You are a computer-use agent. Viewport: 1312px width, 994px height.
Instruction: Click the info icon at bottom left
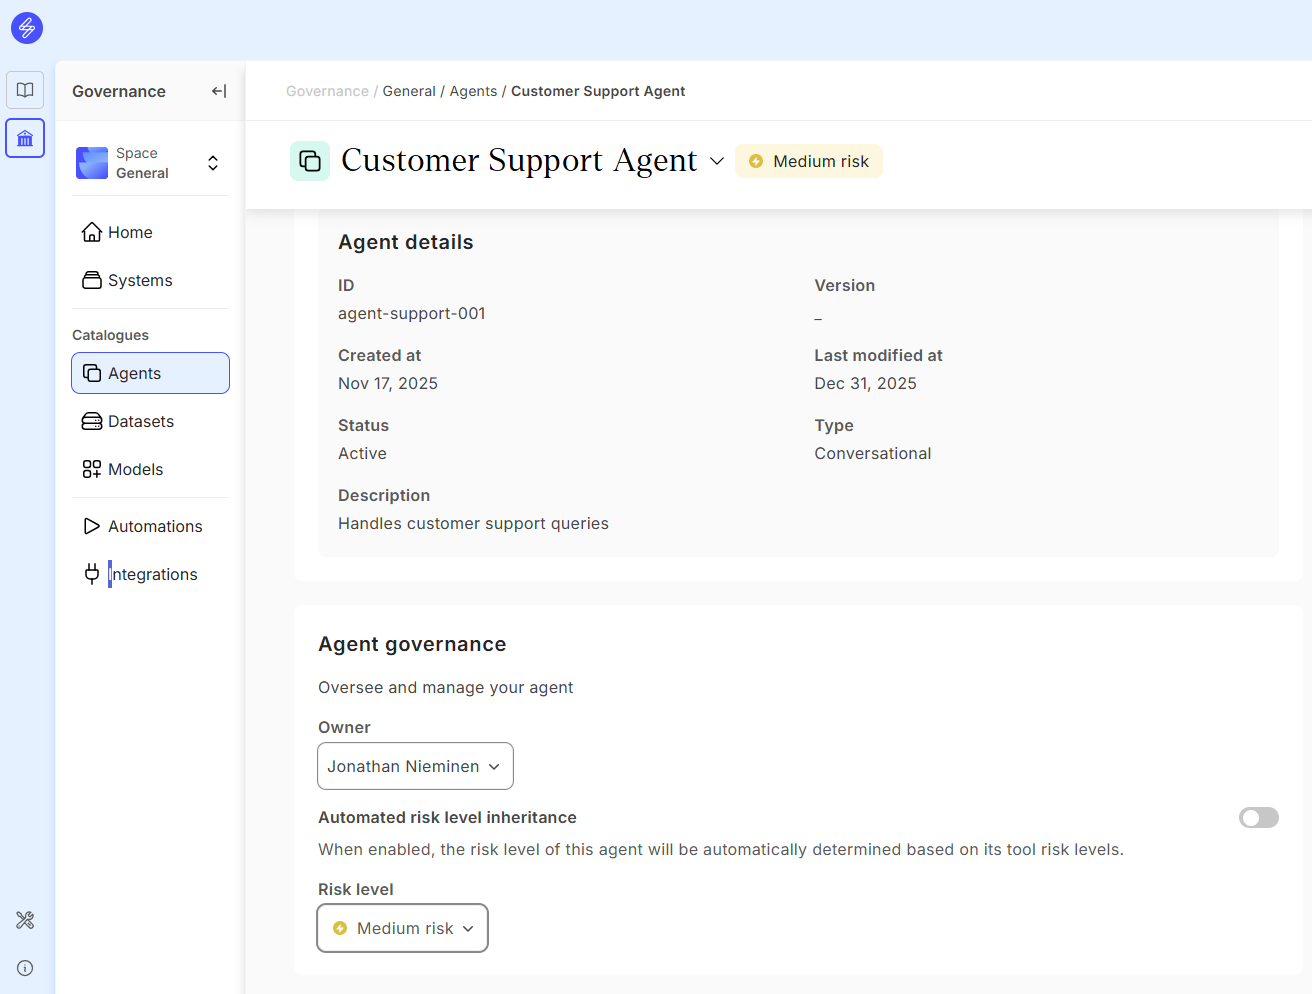(x=25, y=968)
